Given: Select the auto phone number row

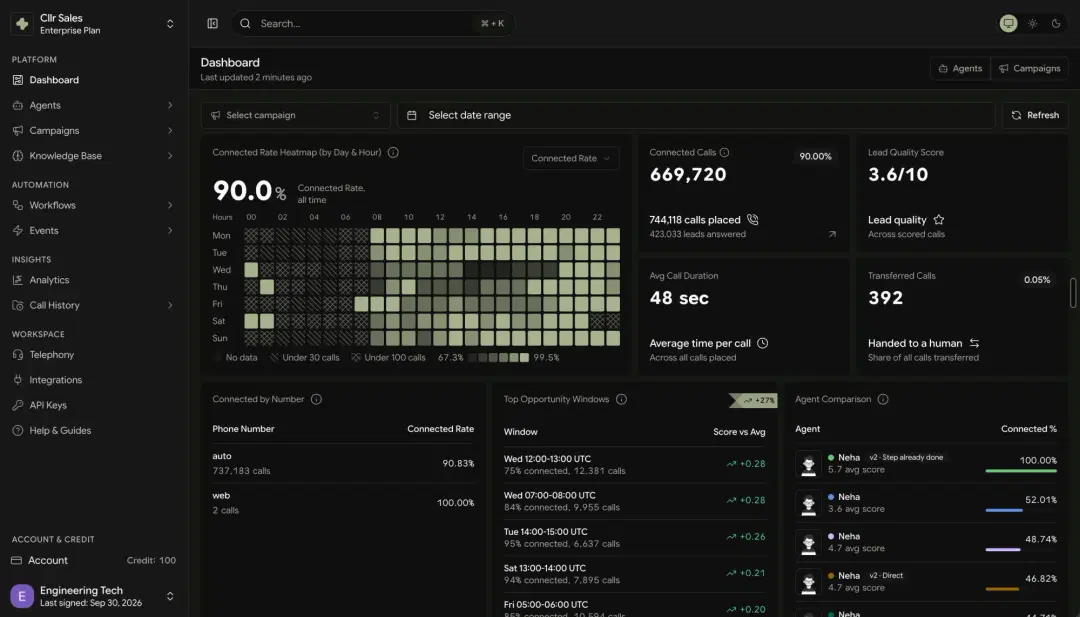Looking at the screenshot, I should [x=343, y=463].
